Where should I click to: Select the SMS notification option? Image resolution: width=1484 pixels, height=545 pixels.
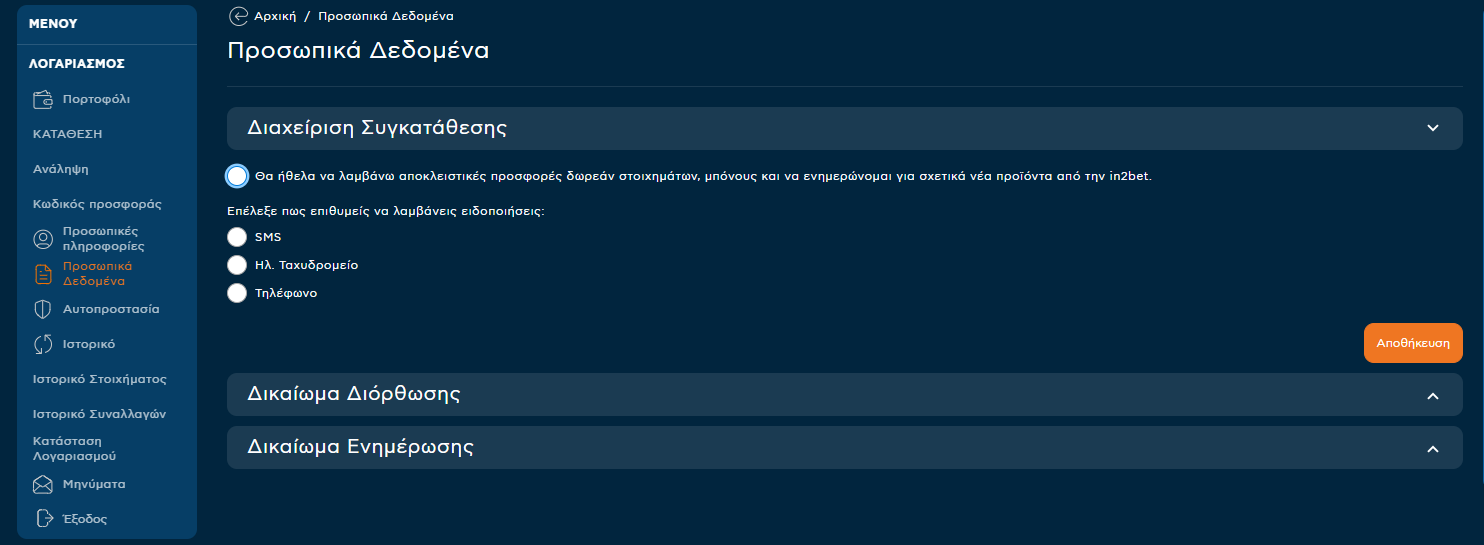(237, 237)
